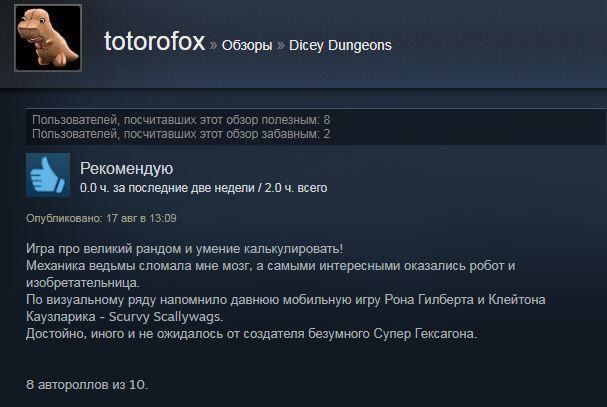Click the breadcrumb separator arrow before Dicey Dungeons
Viewport: 607px width, 407px height.
coord(281,46)
